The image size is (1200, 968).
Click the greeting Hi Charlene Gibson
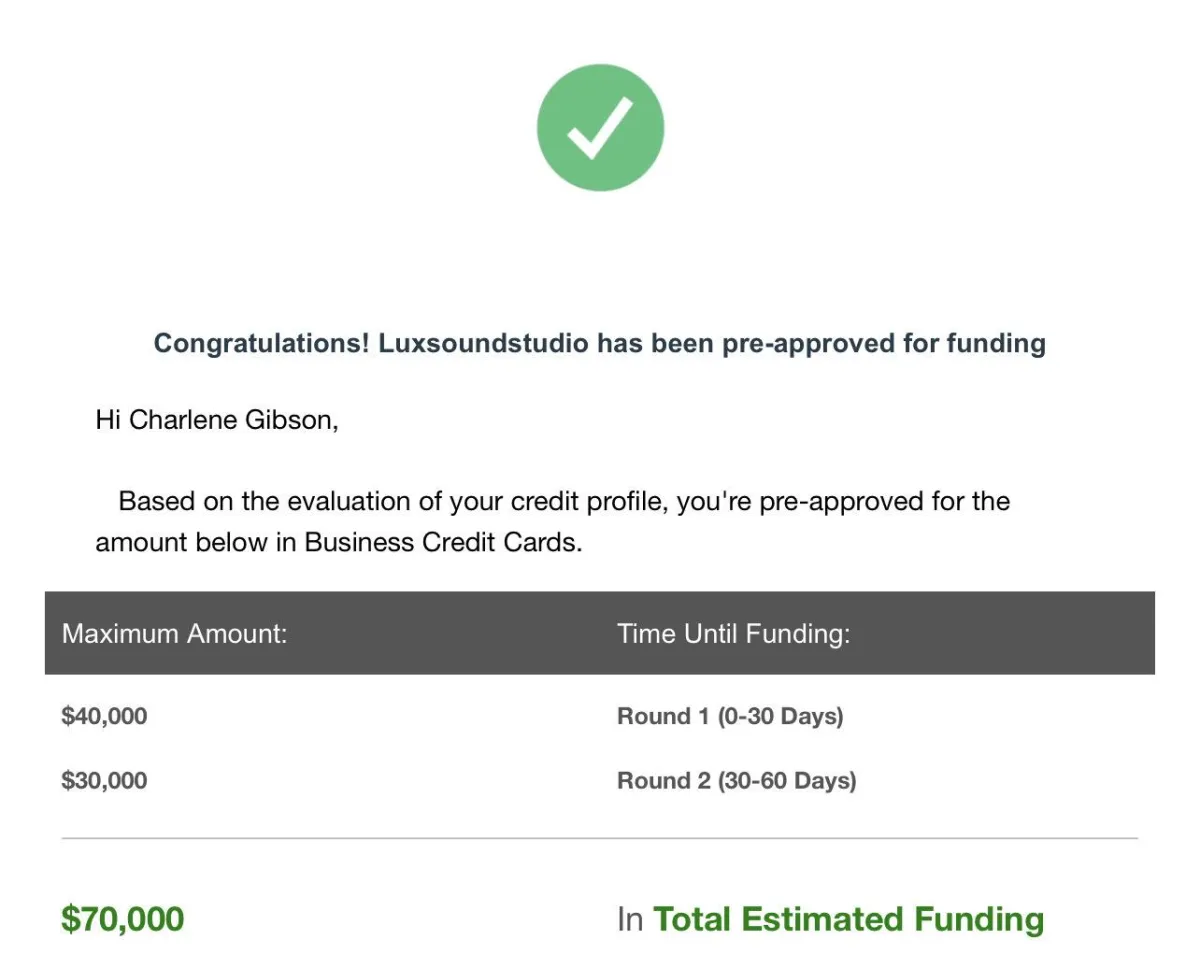[217, 420]
